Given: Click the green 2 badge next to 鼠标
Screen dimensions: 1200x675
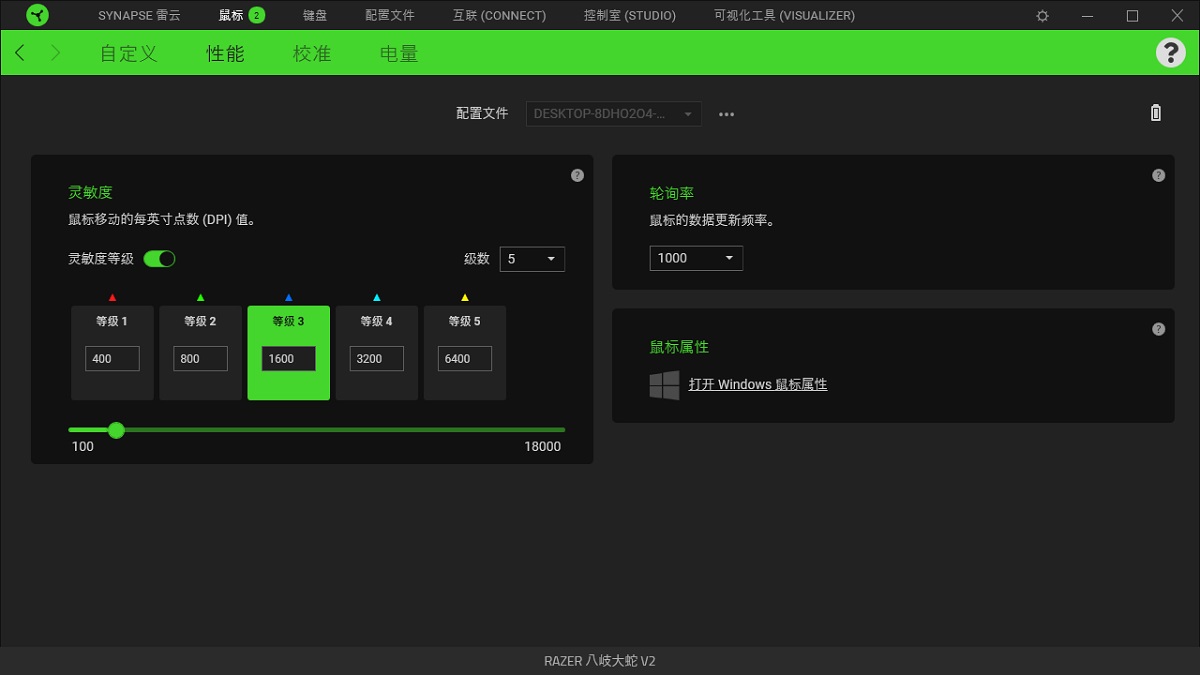Looking at the screenshot, I should pyautogui.click(x=257, y=15).
